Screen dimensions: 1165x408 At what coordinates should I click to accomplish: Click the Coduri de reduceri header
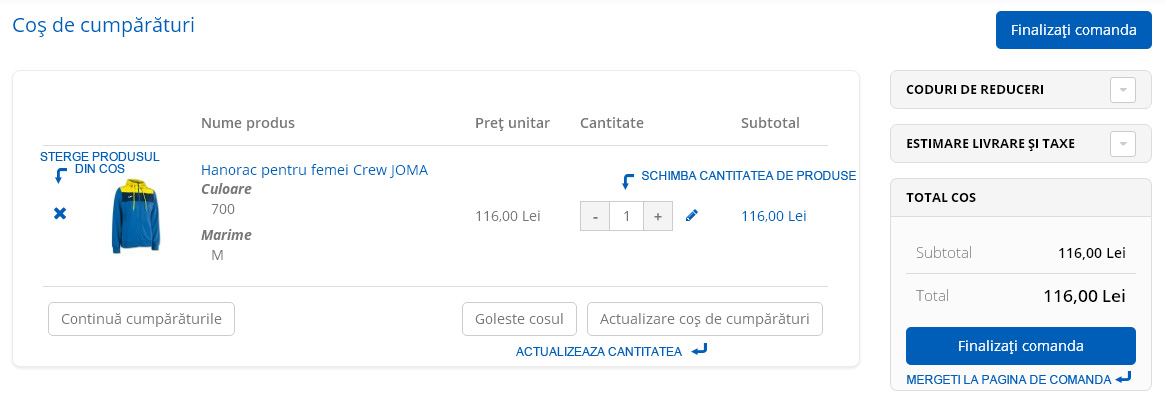(x=975, y=90)
